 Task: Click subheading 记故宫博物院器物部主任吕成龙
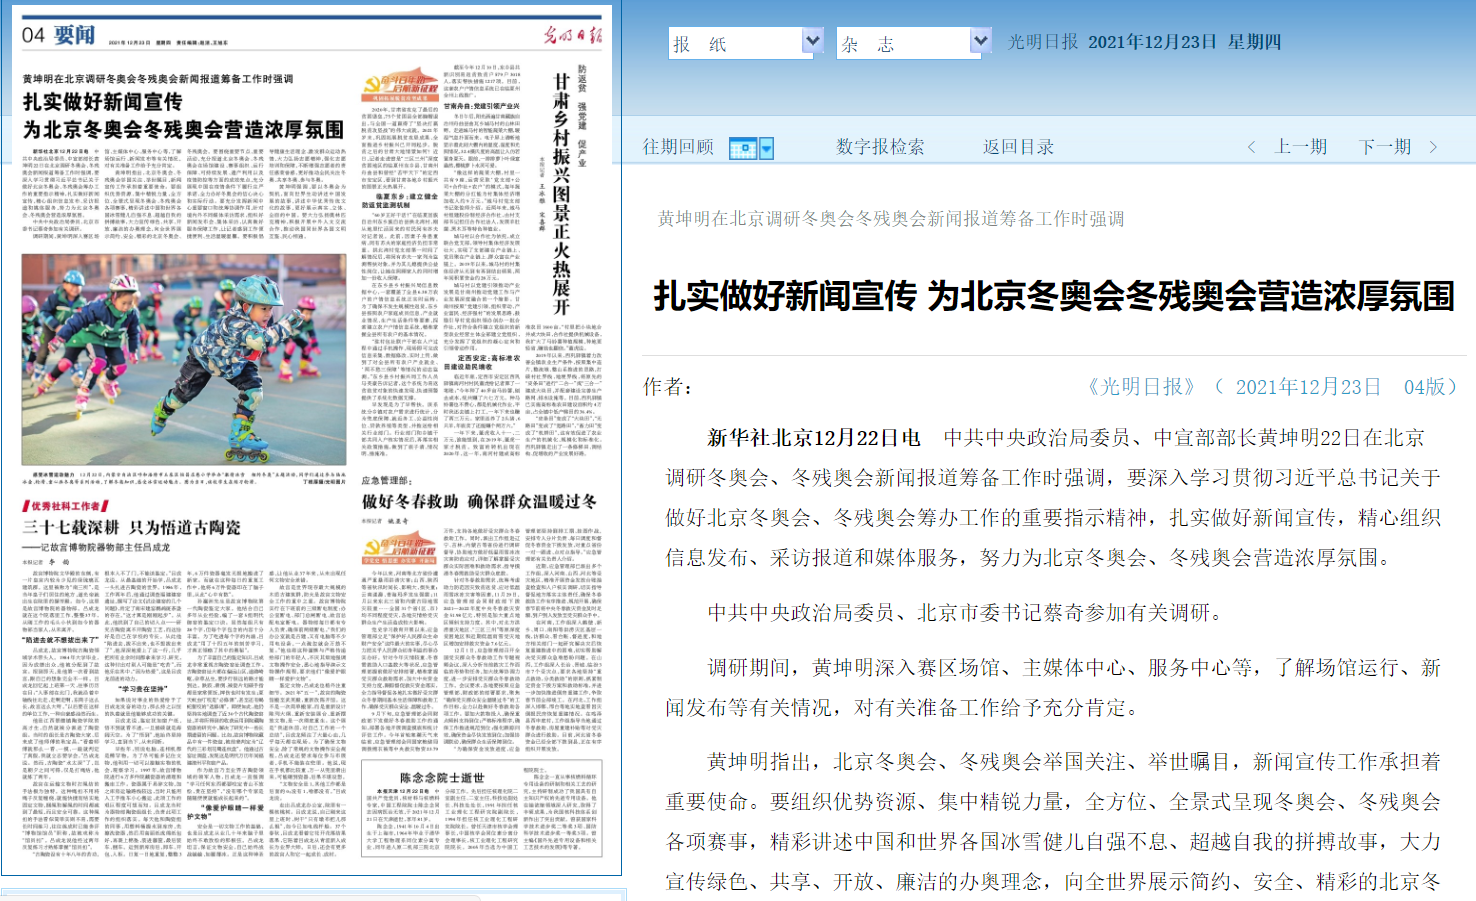pyautogui.click(x=97, y=547)
